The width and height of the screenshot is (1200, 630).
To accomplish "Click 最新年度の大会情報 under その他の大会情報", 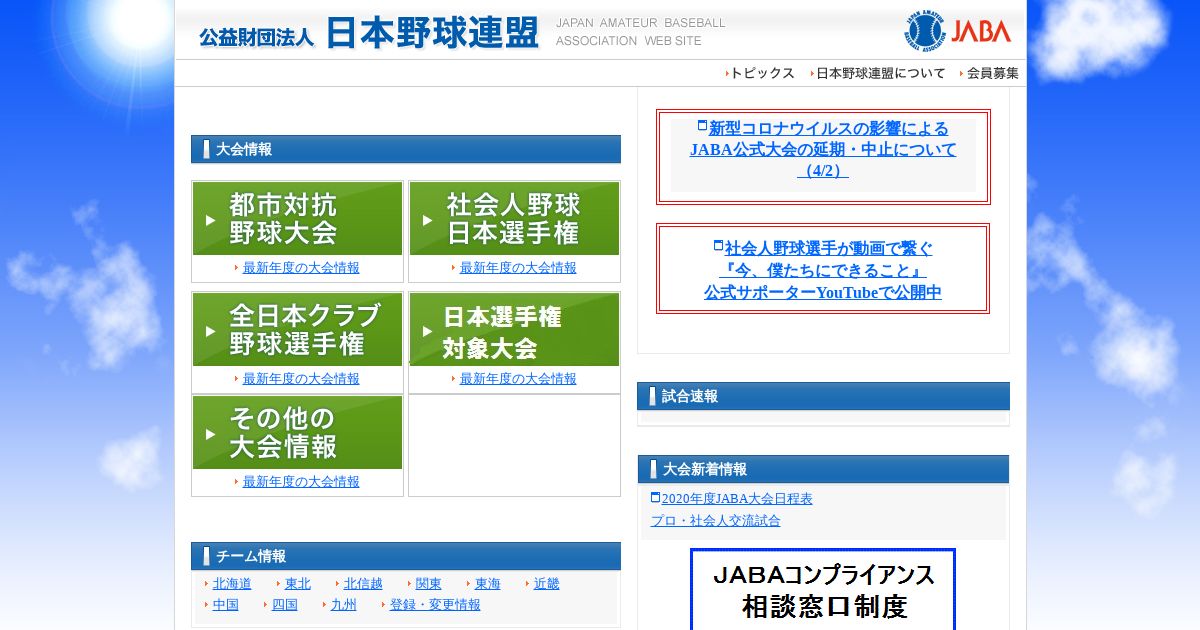I will (x=301, y=482).
